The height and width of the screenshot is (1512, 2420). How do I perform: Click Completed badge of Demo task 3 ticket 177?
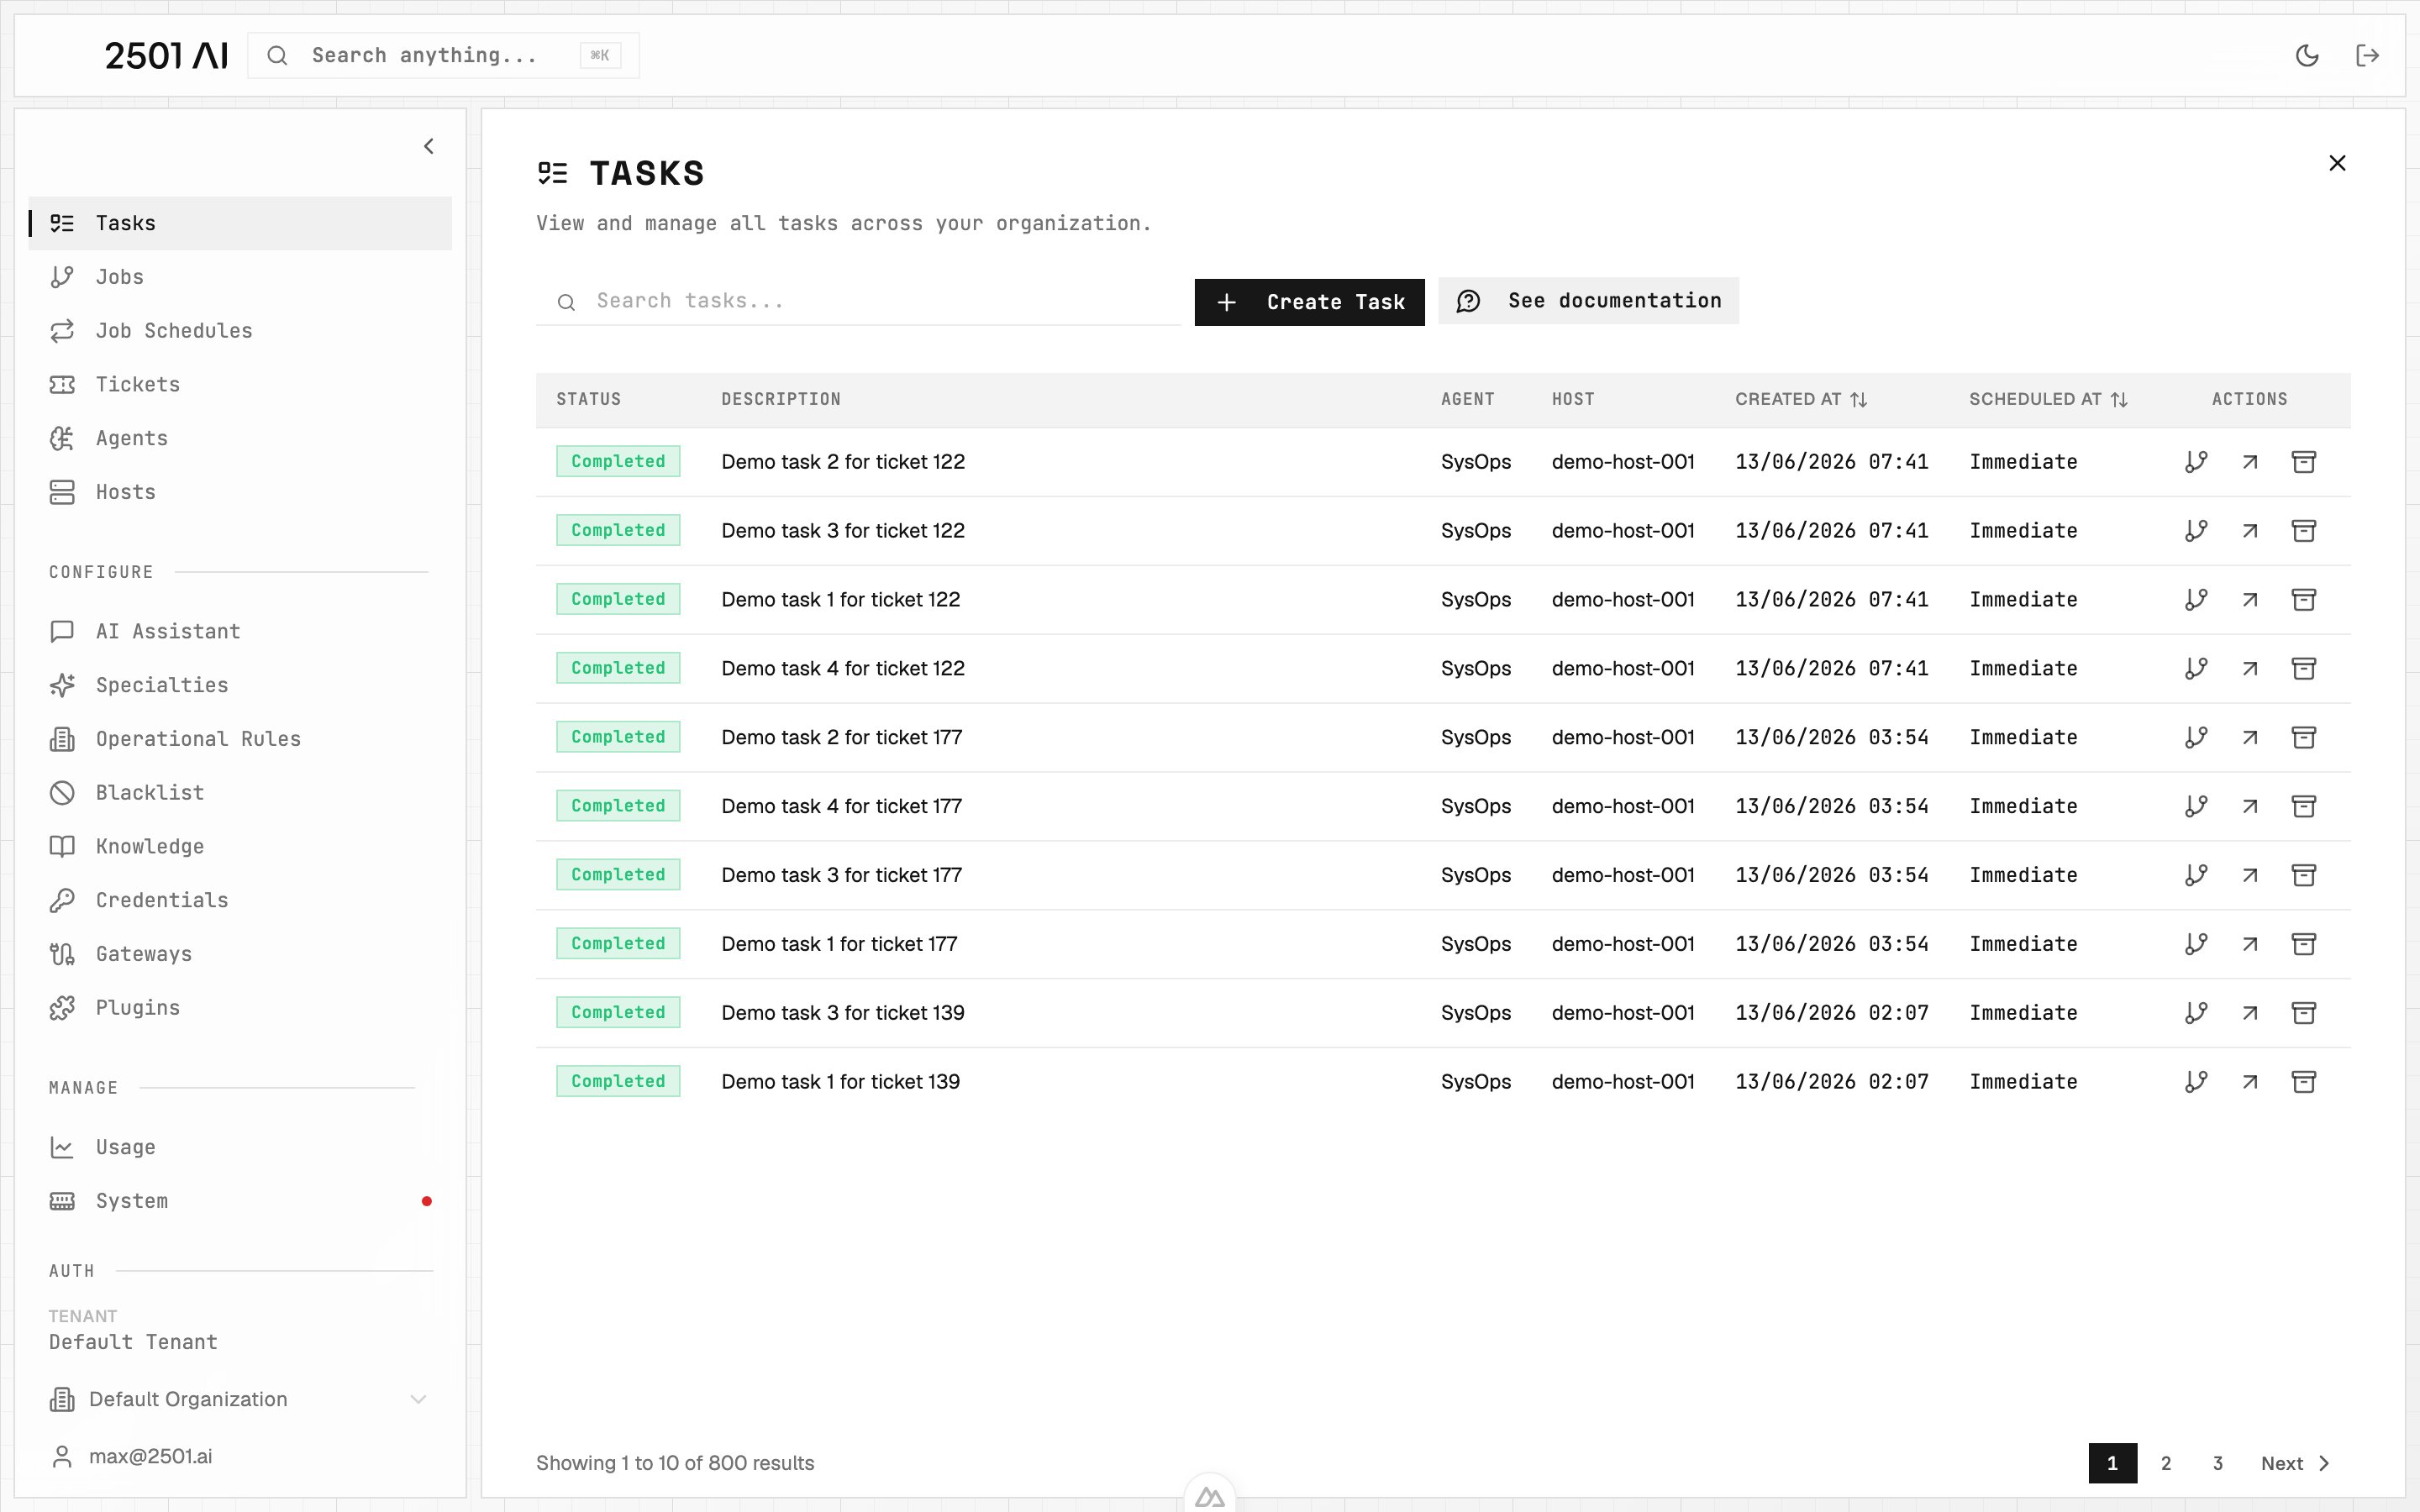pyautogui.click(x=618, y=875)
